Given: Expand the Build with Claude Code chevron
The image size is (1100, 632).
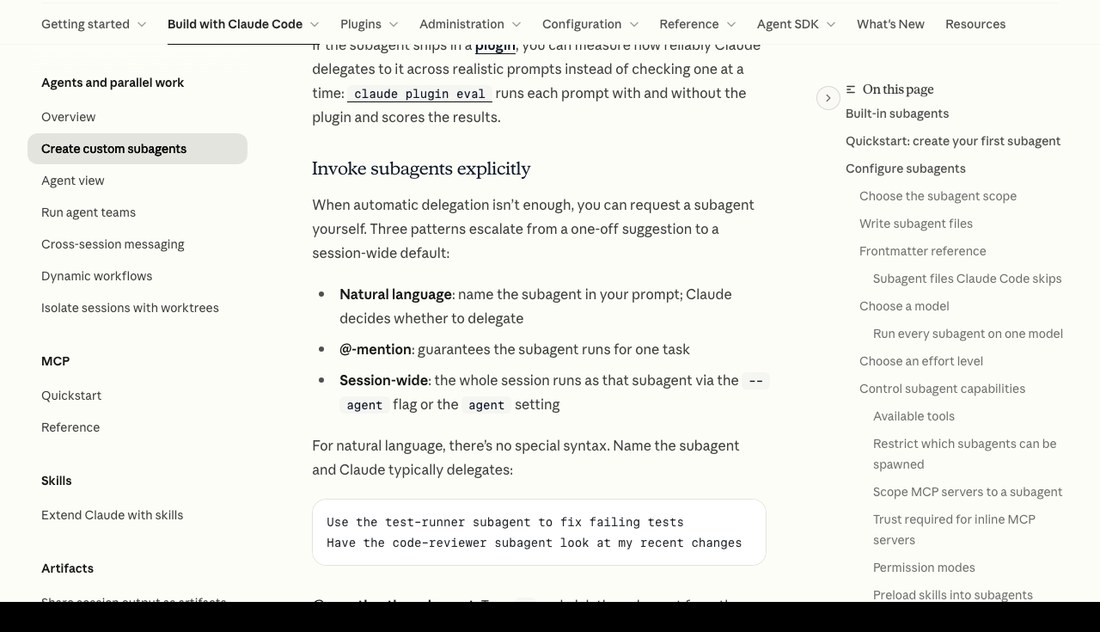Looking at the screenshot, I should pyautogui.click(x=314, y=25).
